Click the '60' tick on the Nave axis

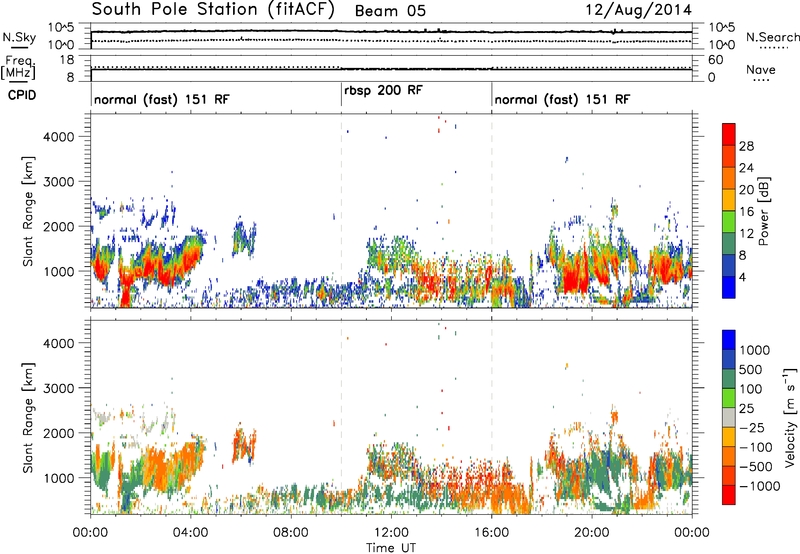point(715,60)
